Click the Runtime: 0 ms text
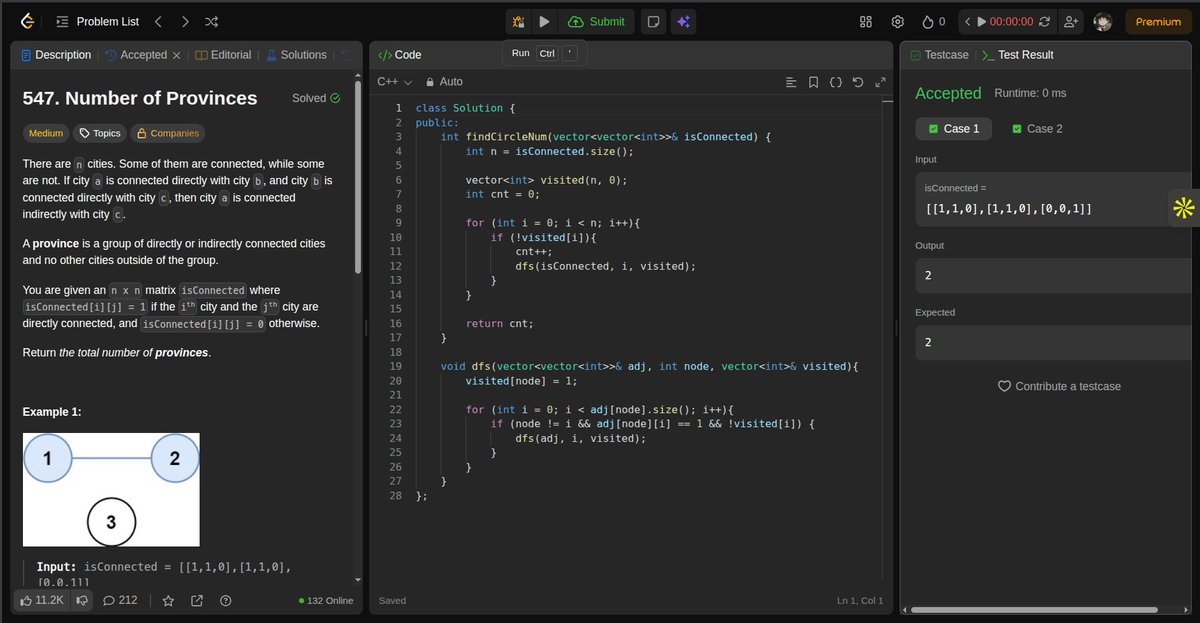The image size is (1200, 623). (x=1030, y=93)
